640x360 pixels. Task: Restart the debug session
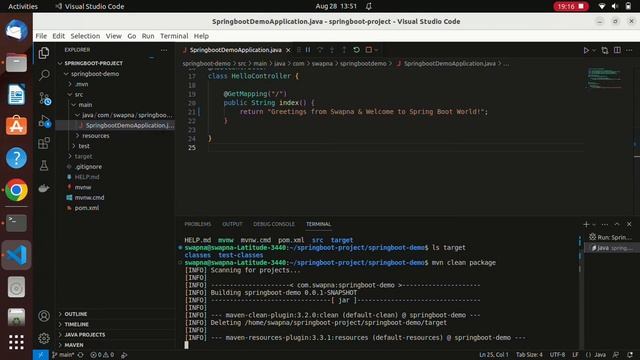point(356,50)
